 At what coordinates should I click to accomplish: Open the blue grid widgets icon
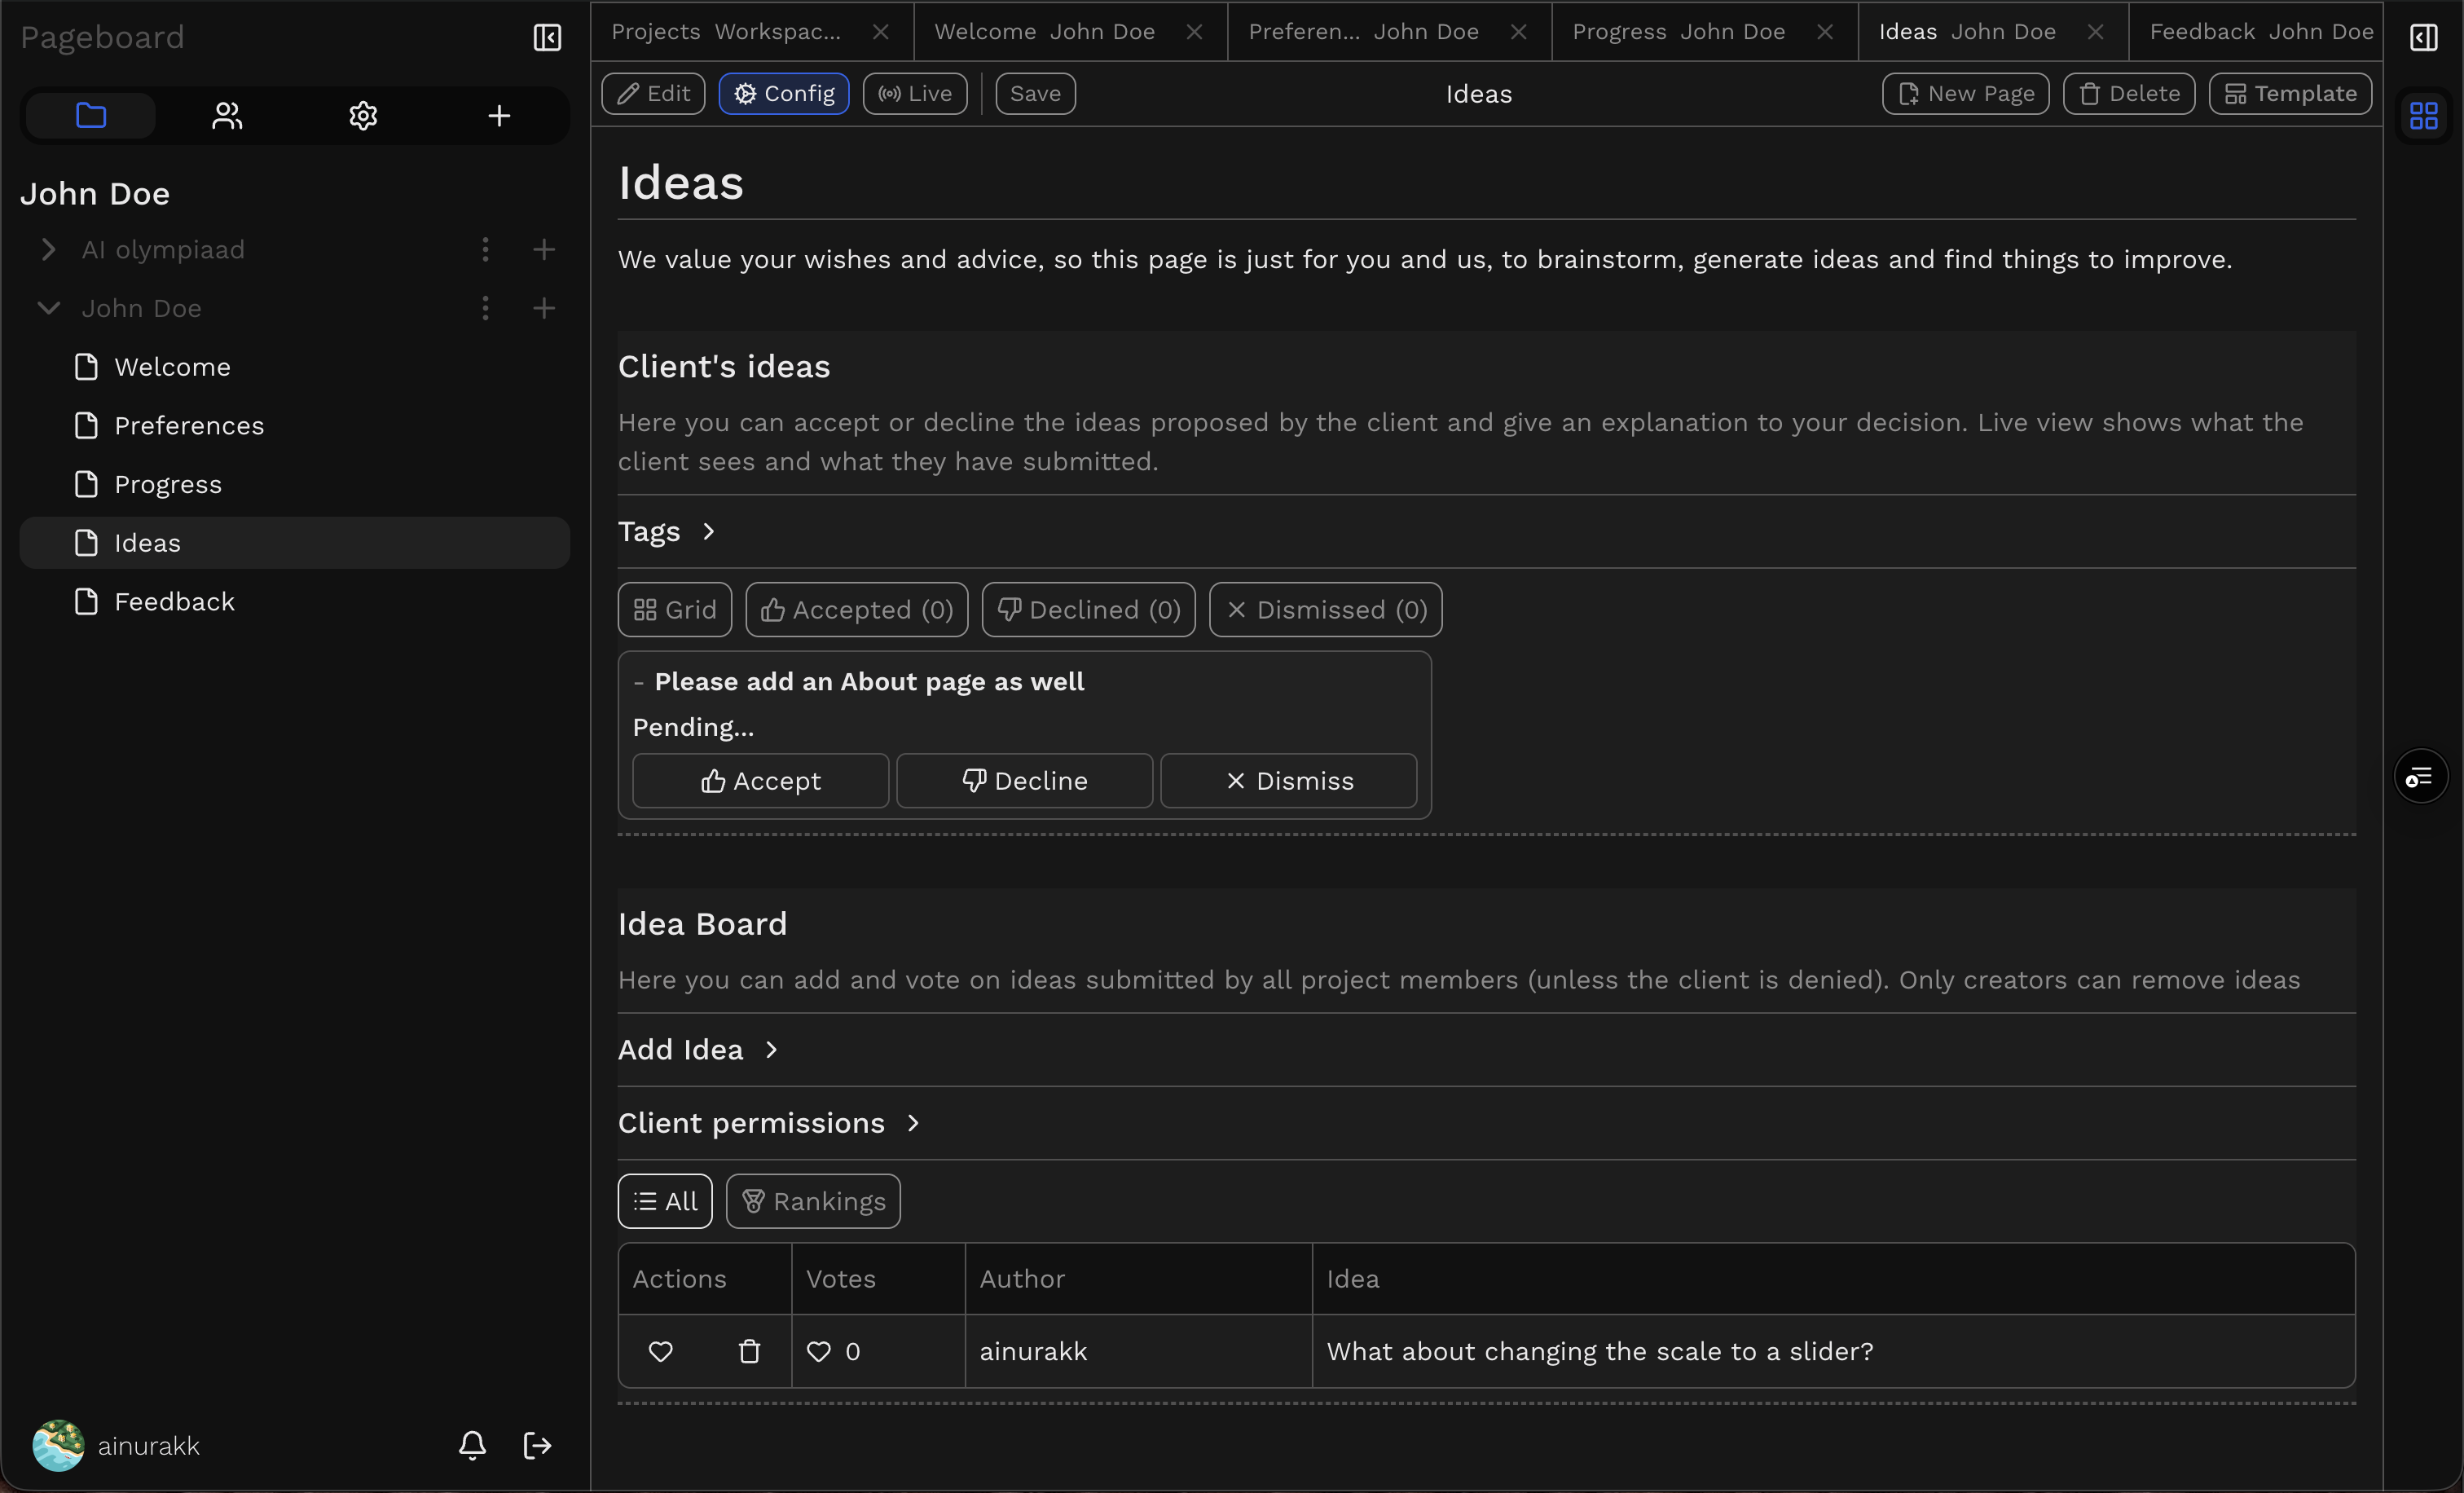tap(2423, 116)
